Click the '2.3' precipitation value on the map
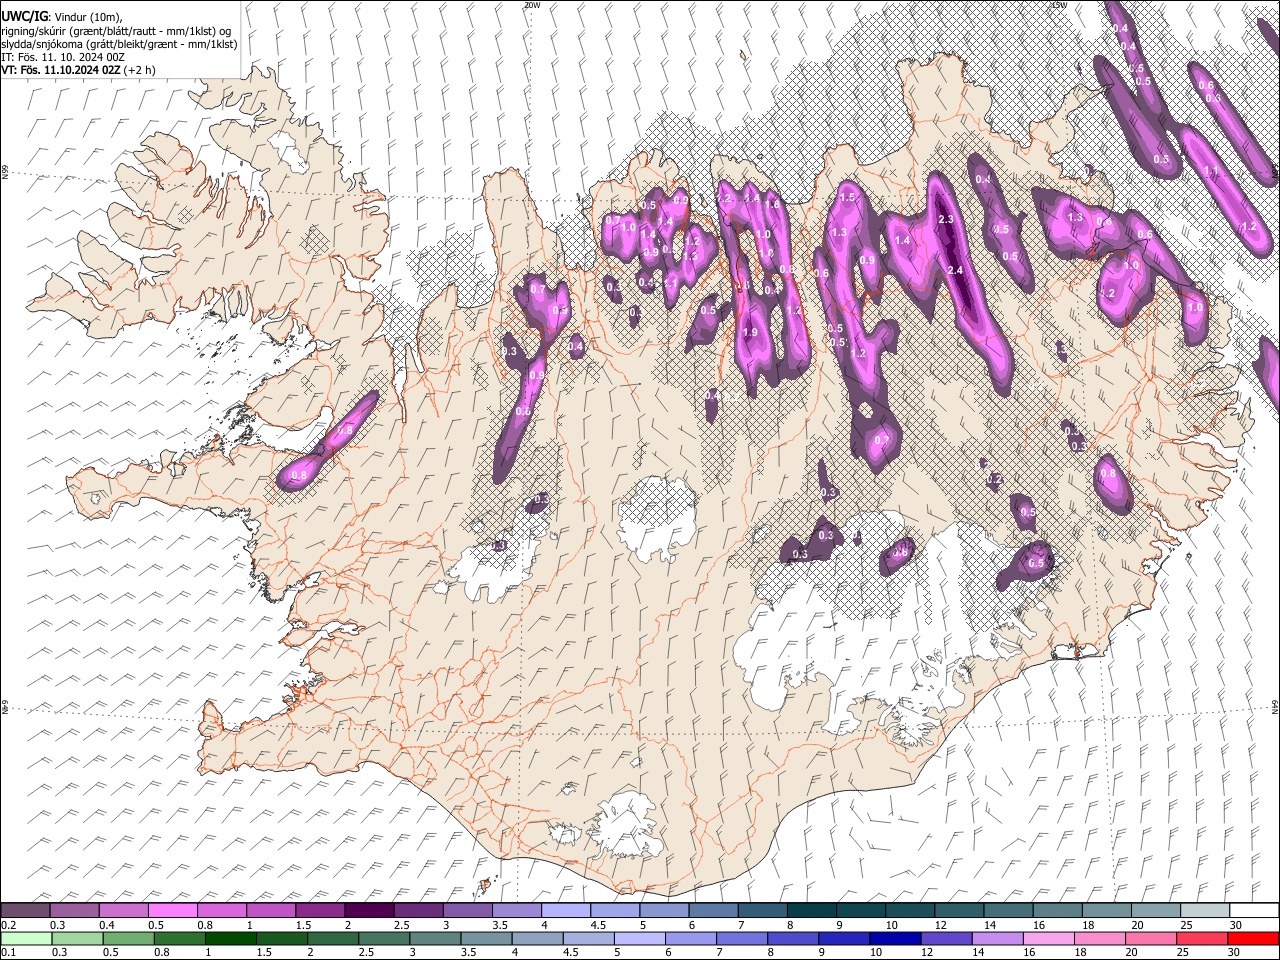 (948, 219)
